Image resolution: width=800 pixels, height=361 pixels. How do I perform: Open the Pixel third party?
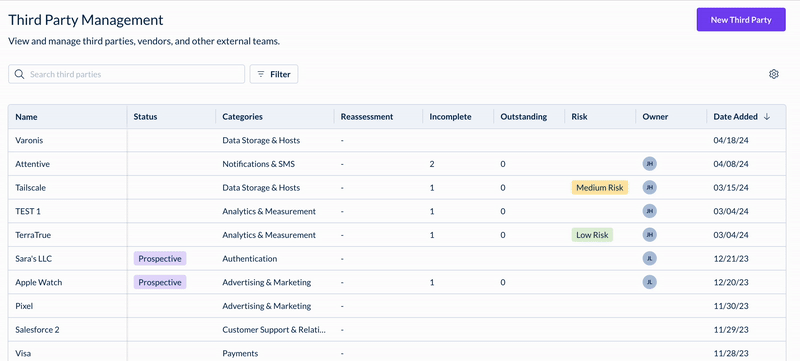pos(24,306)
